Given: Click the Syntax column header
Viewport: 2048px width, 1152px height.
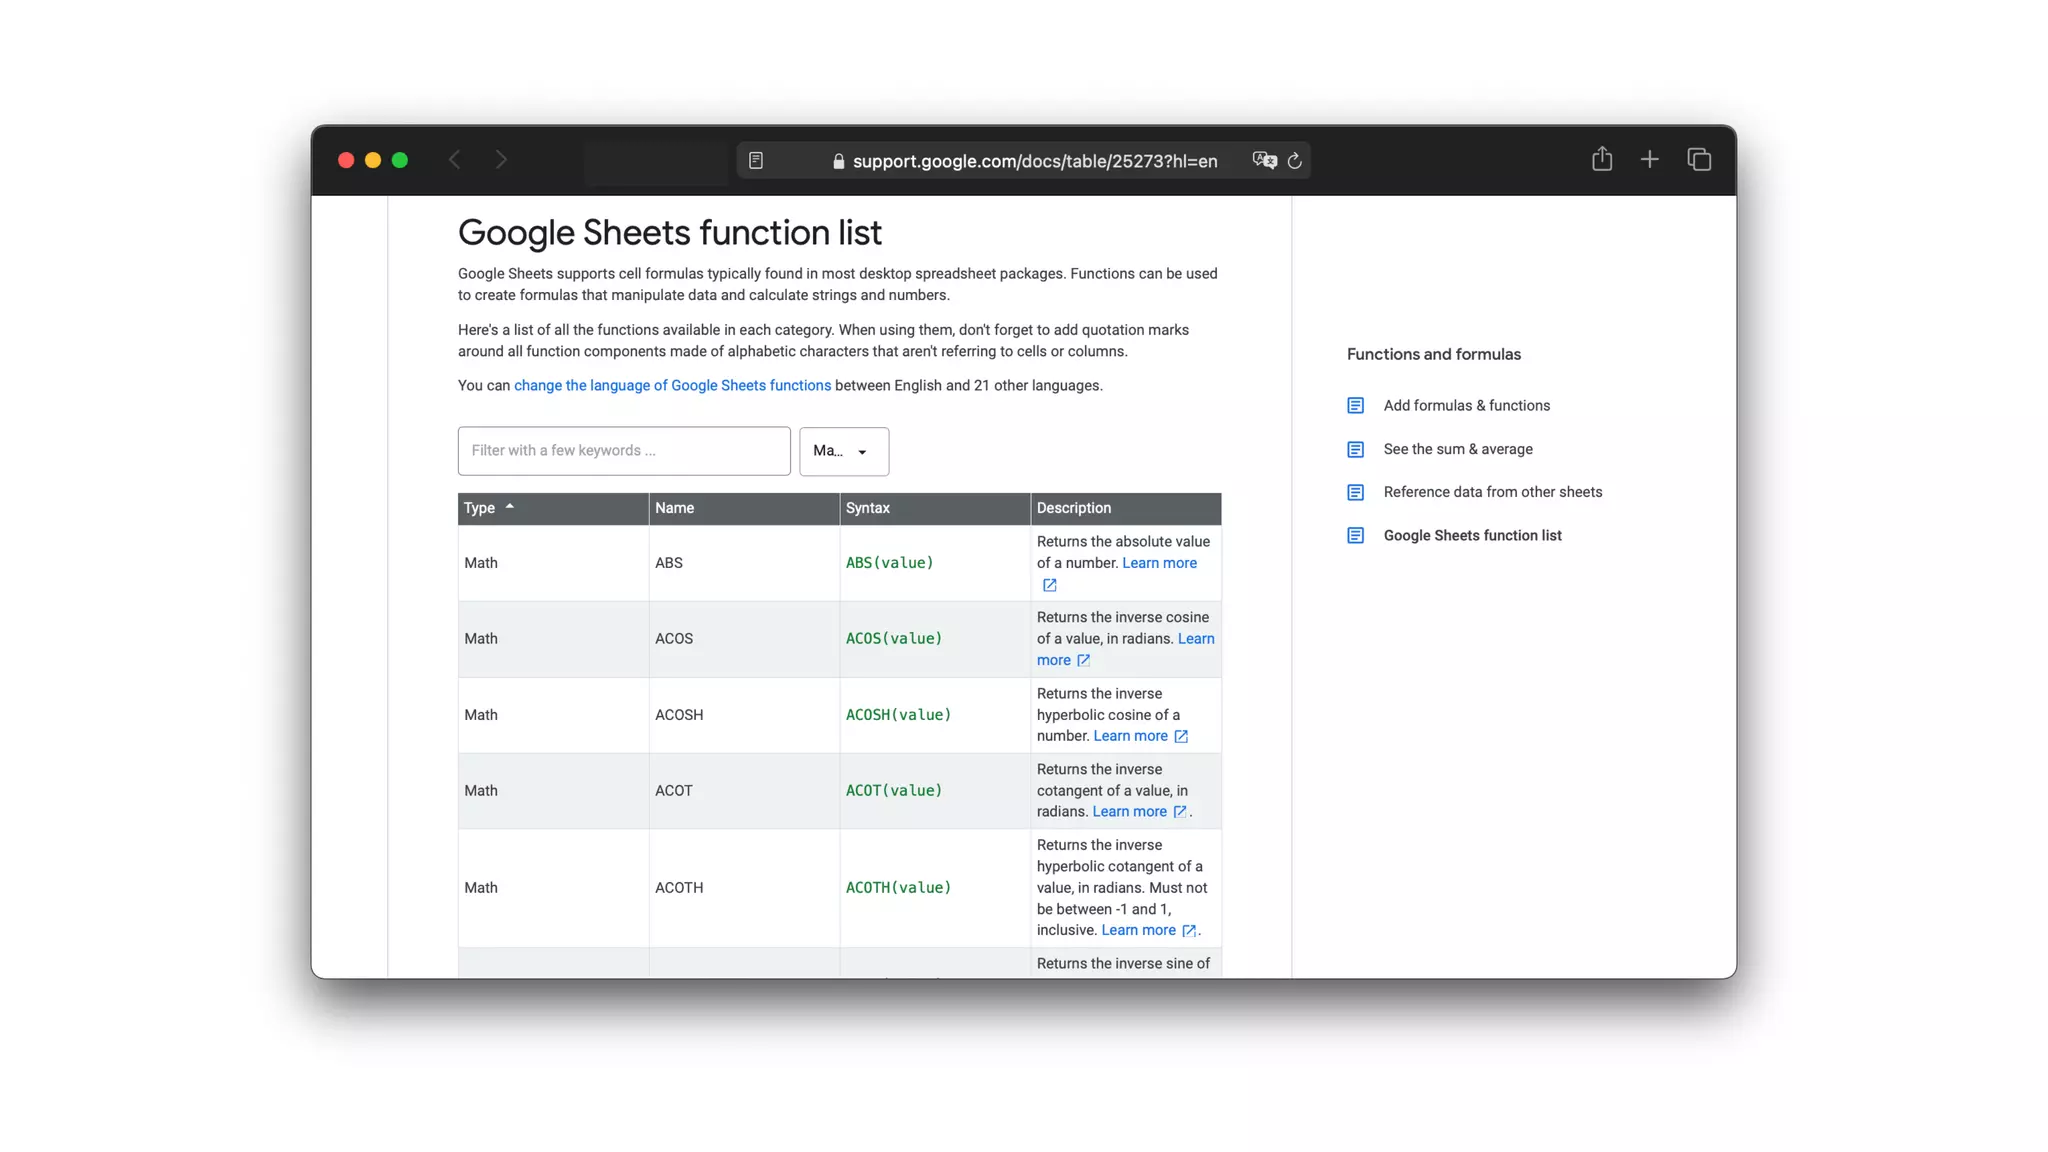Looking at the screenshot, I should (867, 508).
